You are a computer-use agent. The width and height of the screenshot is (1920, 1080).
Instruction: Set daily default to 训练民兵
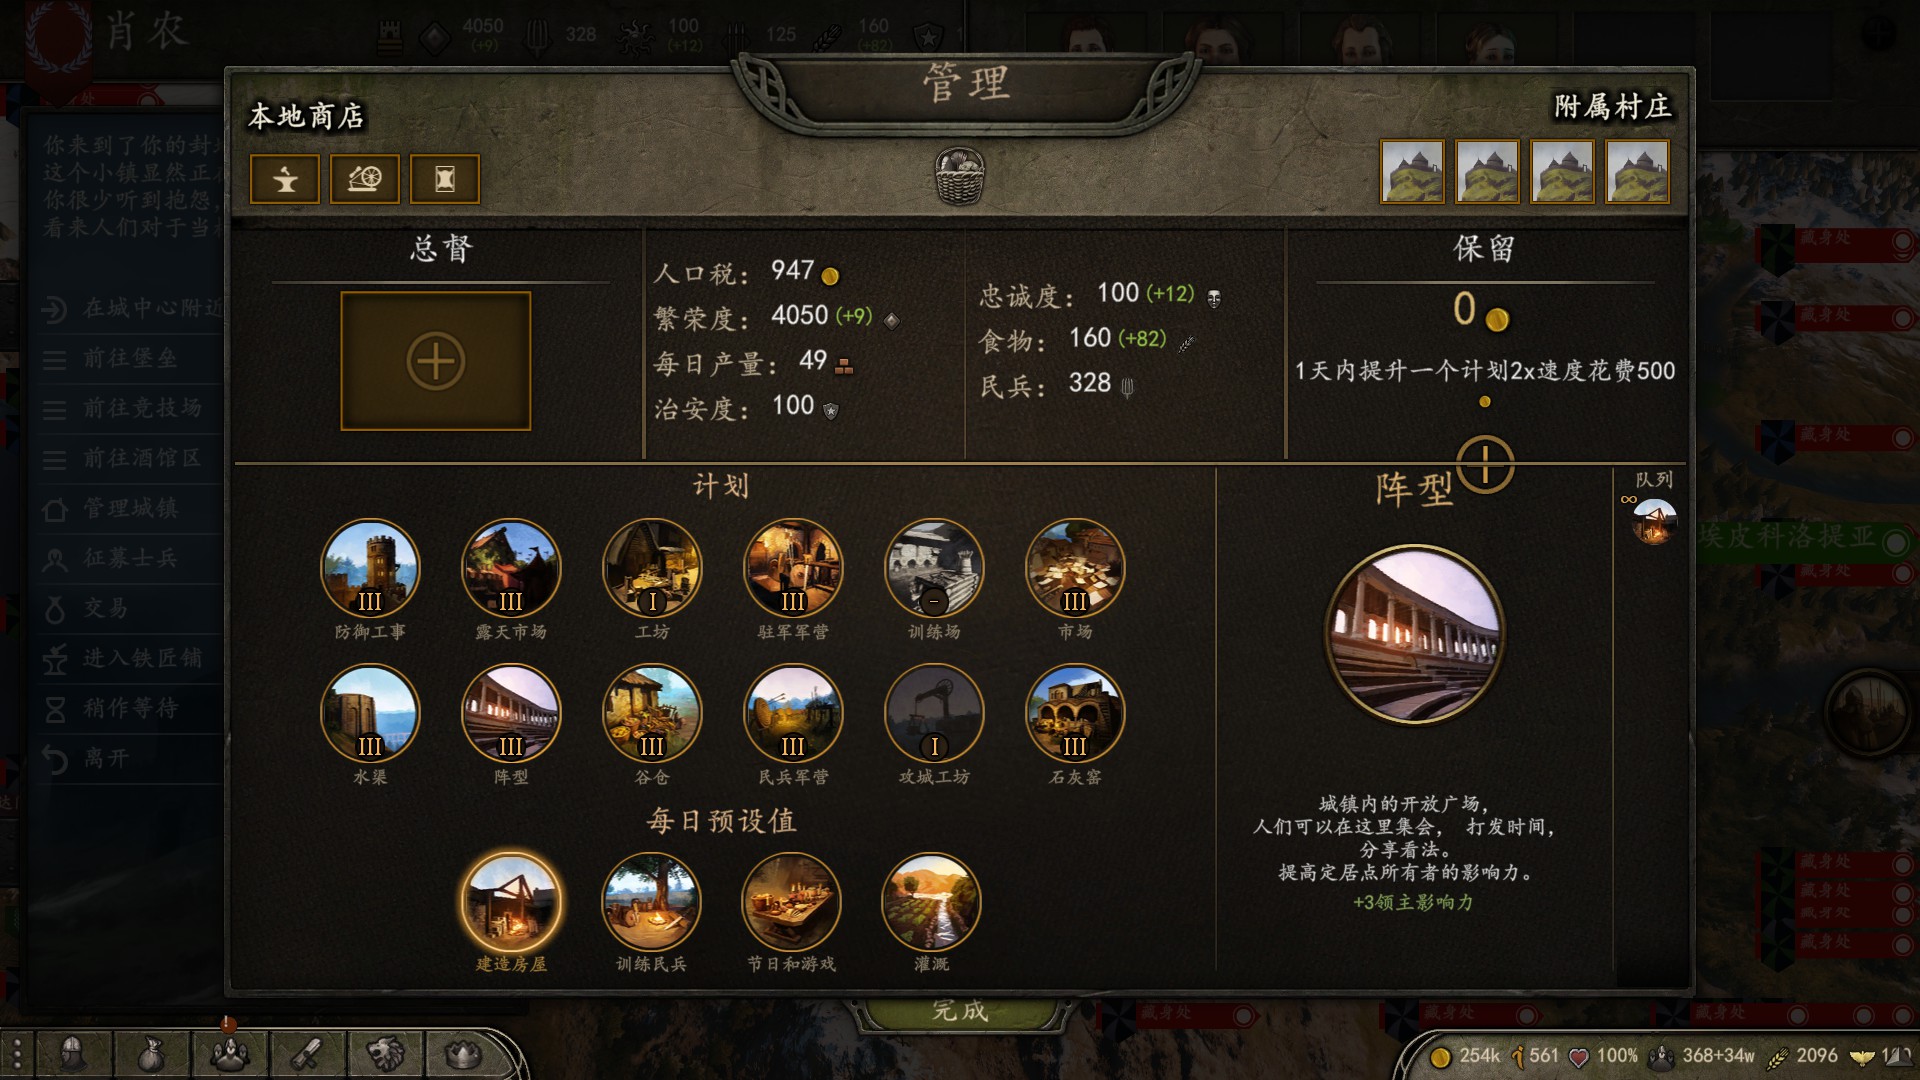pyautogui.click(x=651, y=902)
